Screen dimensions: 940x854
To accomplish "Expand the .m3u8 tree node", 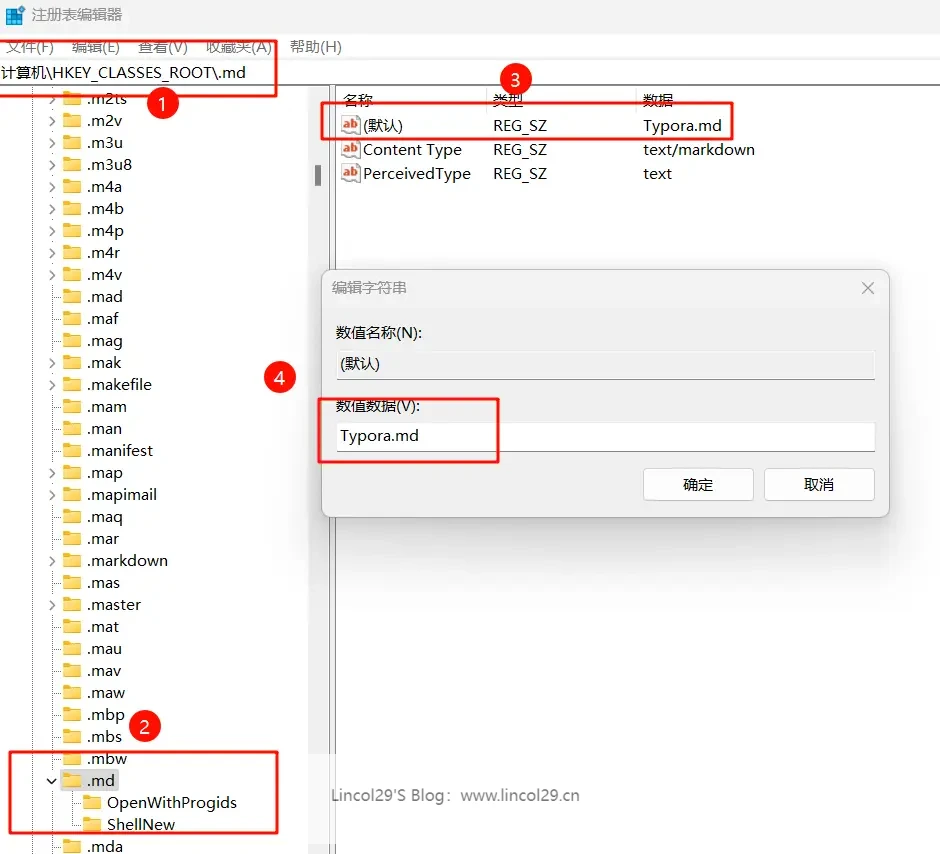I will coord(51,165).
